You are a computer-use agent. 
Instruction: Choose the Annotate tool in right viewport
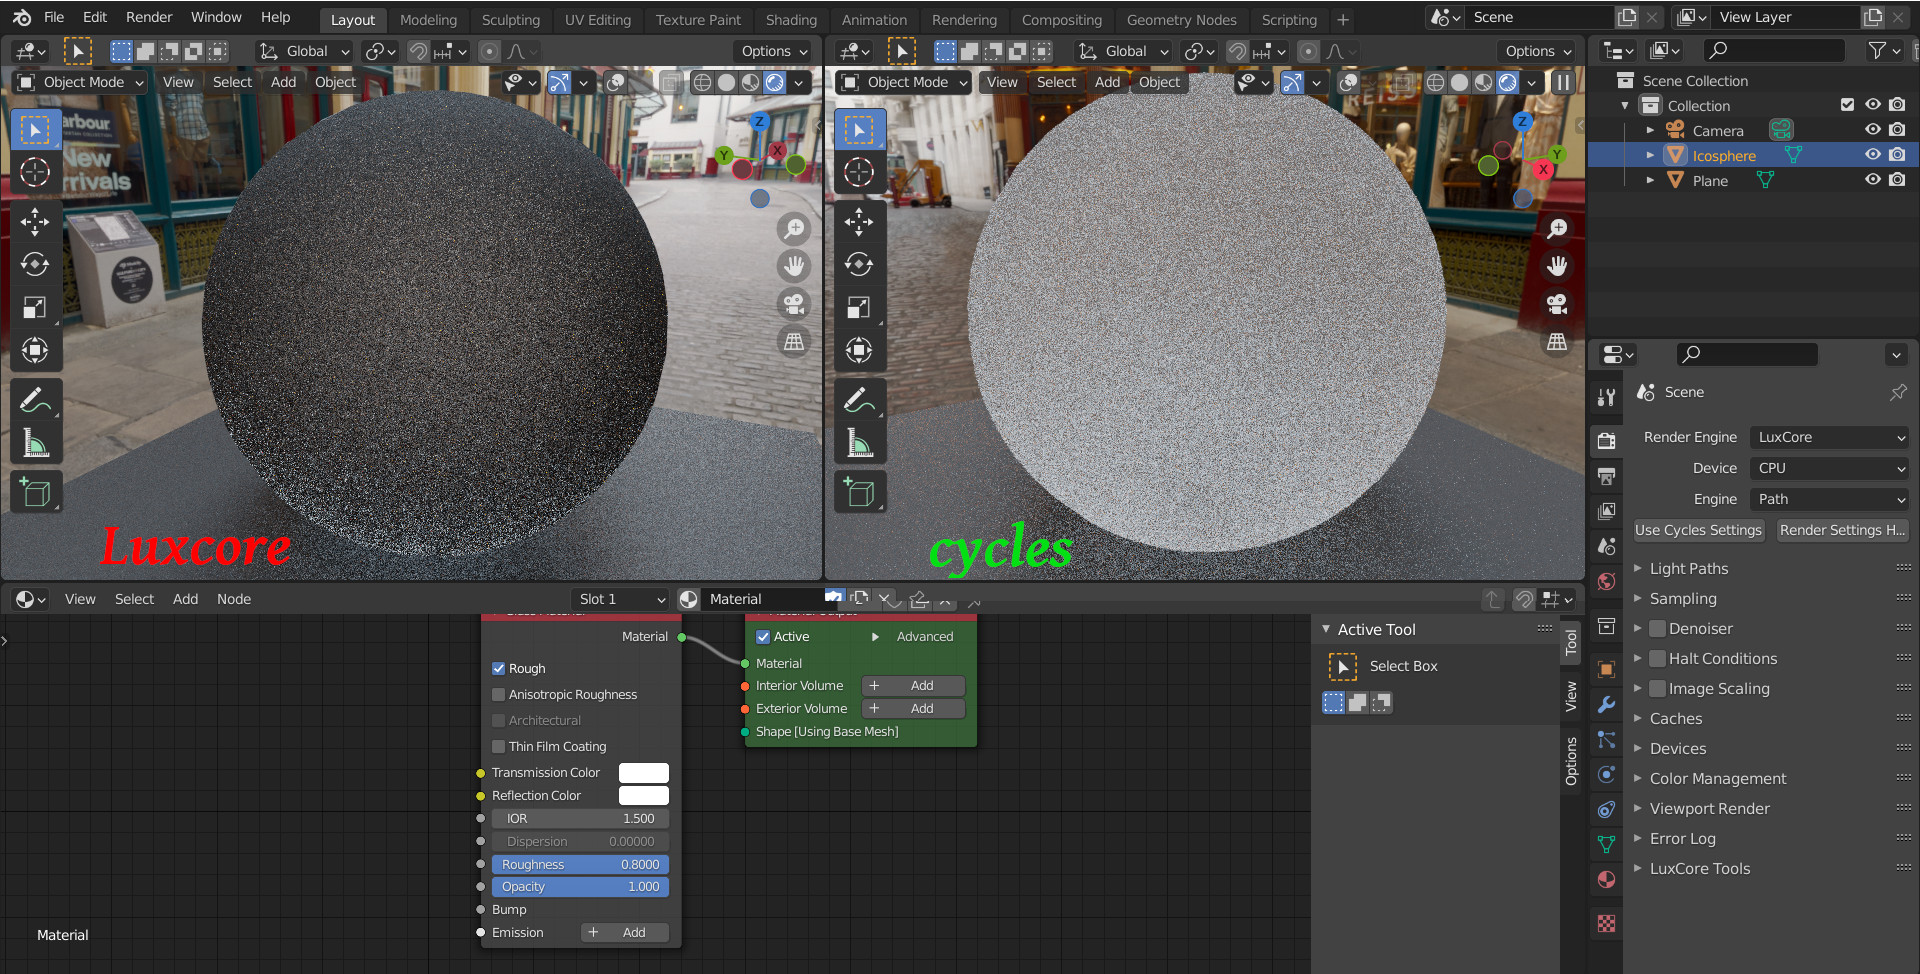(859, 400)
